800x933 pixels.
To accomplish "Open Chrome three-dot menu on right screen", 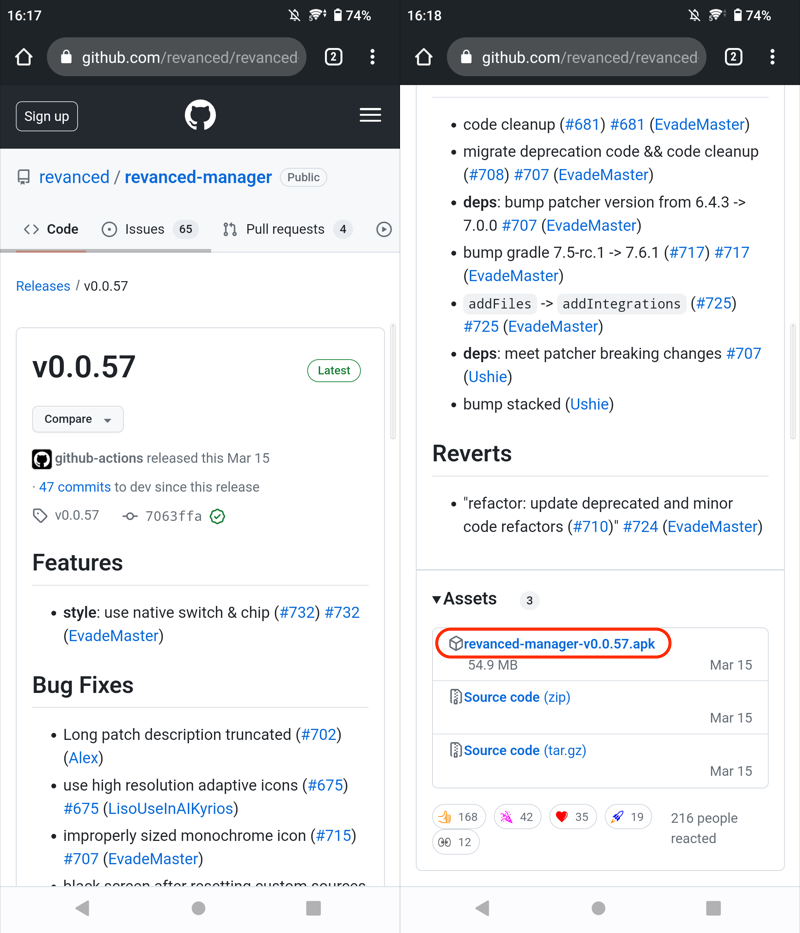I will tap(772, 58).
